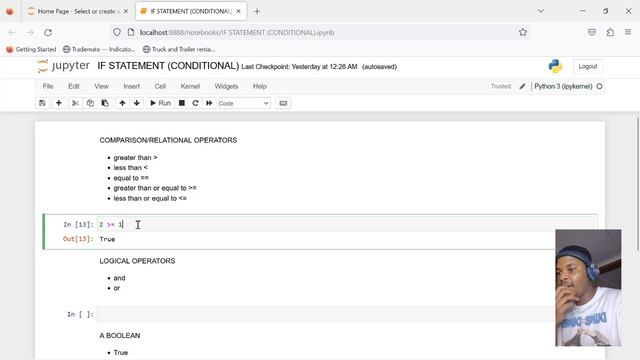The height and width of the screenshot is (360, 640).
Task: Open the Pocket save icon
Action: tap(592, 32)
